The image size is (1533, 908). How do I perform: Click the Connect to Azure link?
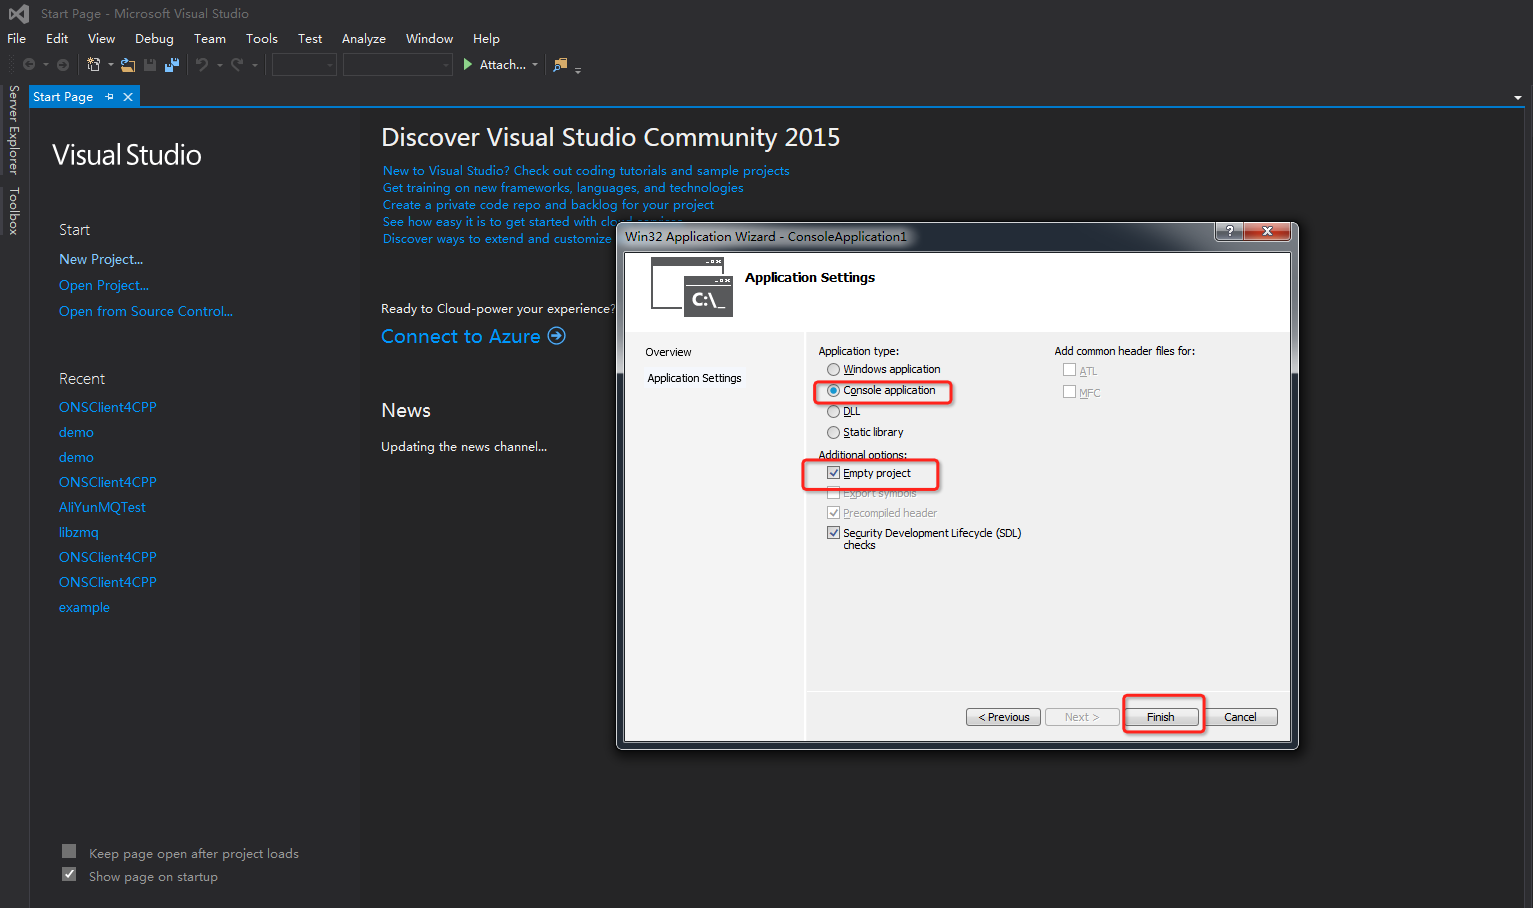tap(461, 336)
